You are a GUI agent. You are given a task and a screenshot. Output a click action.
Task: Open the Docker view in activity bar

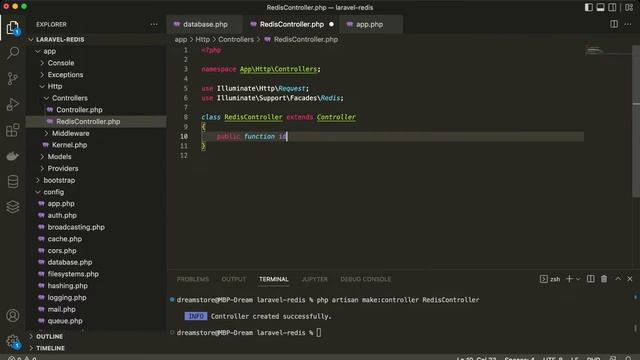tap(13, 156)
